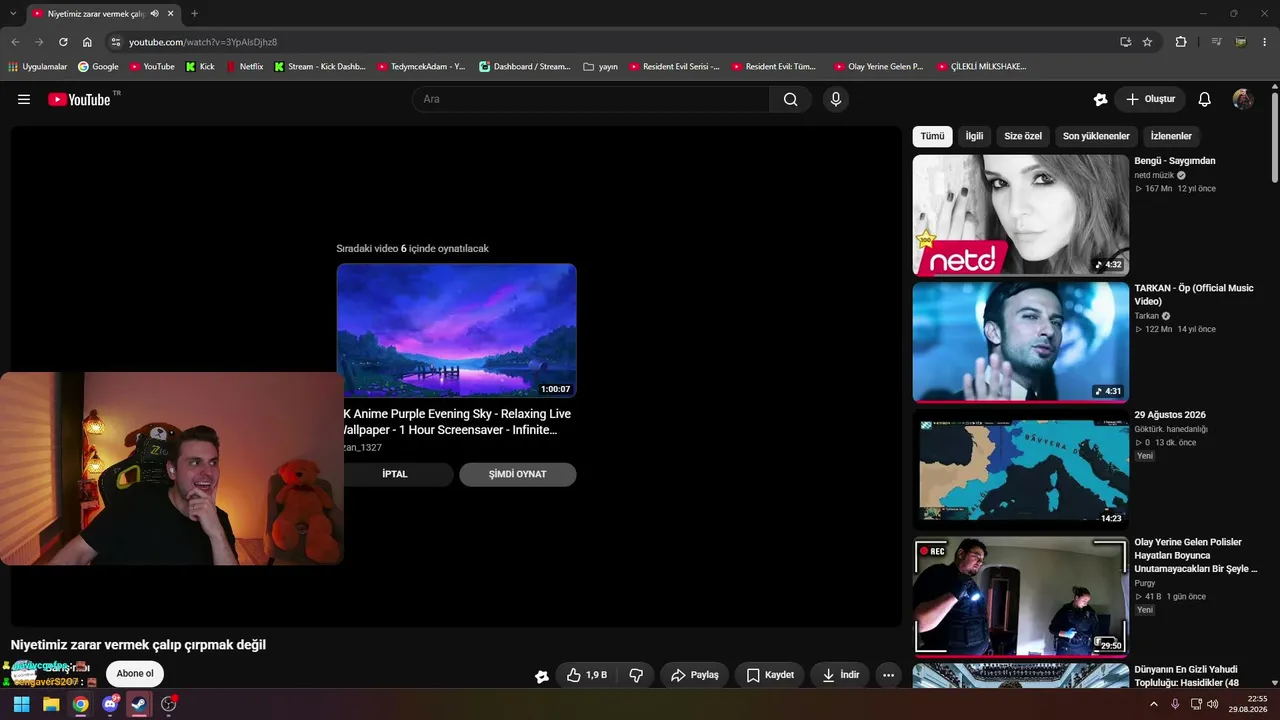
Task: Open the Kick bookmark
Action: (200, 67)
